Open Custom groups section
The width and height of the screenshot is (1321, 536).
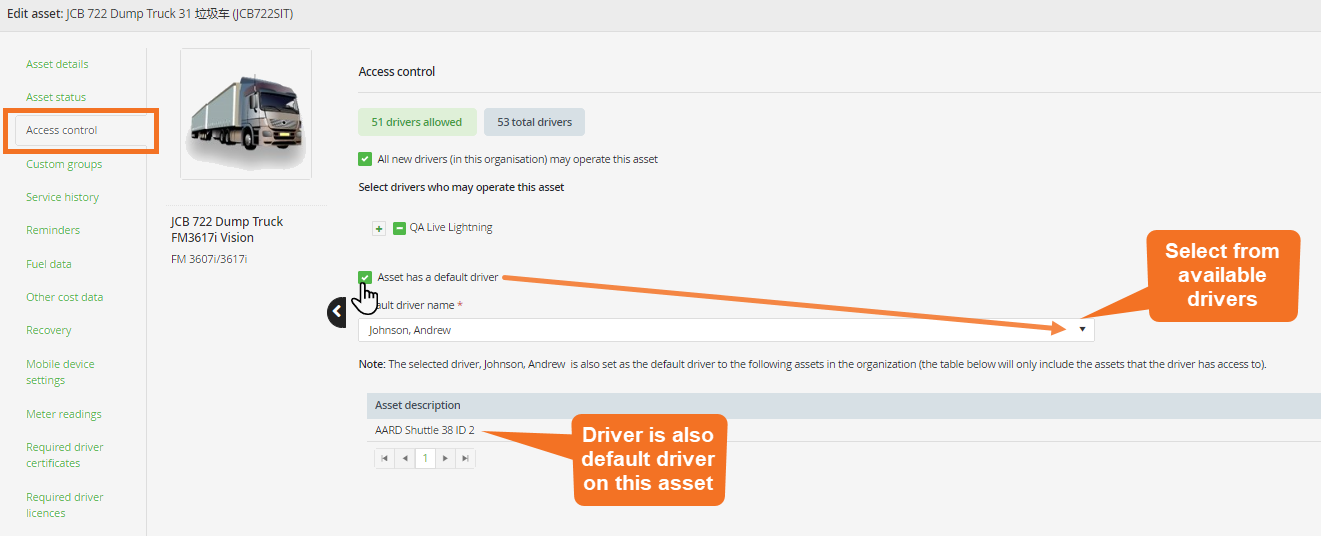64,164
